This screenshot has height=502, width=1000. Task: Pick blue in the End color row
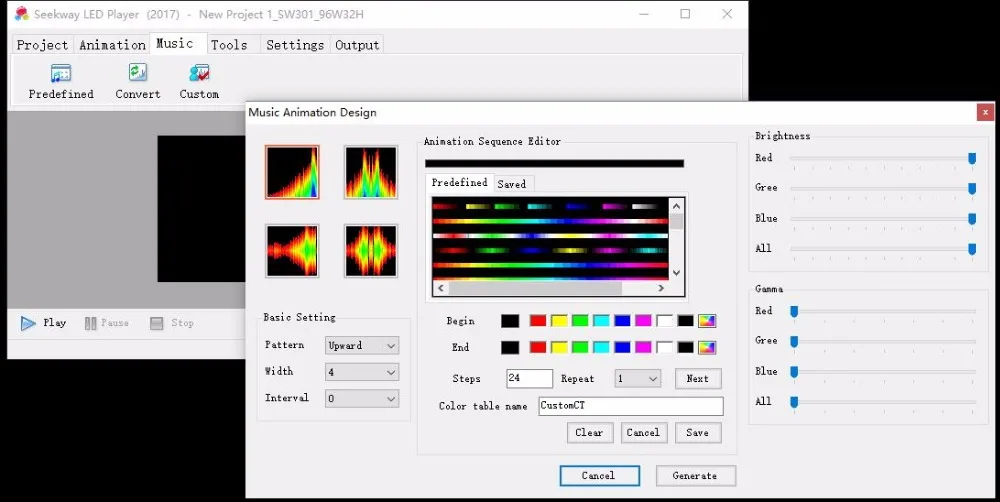click(622, 348)
